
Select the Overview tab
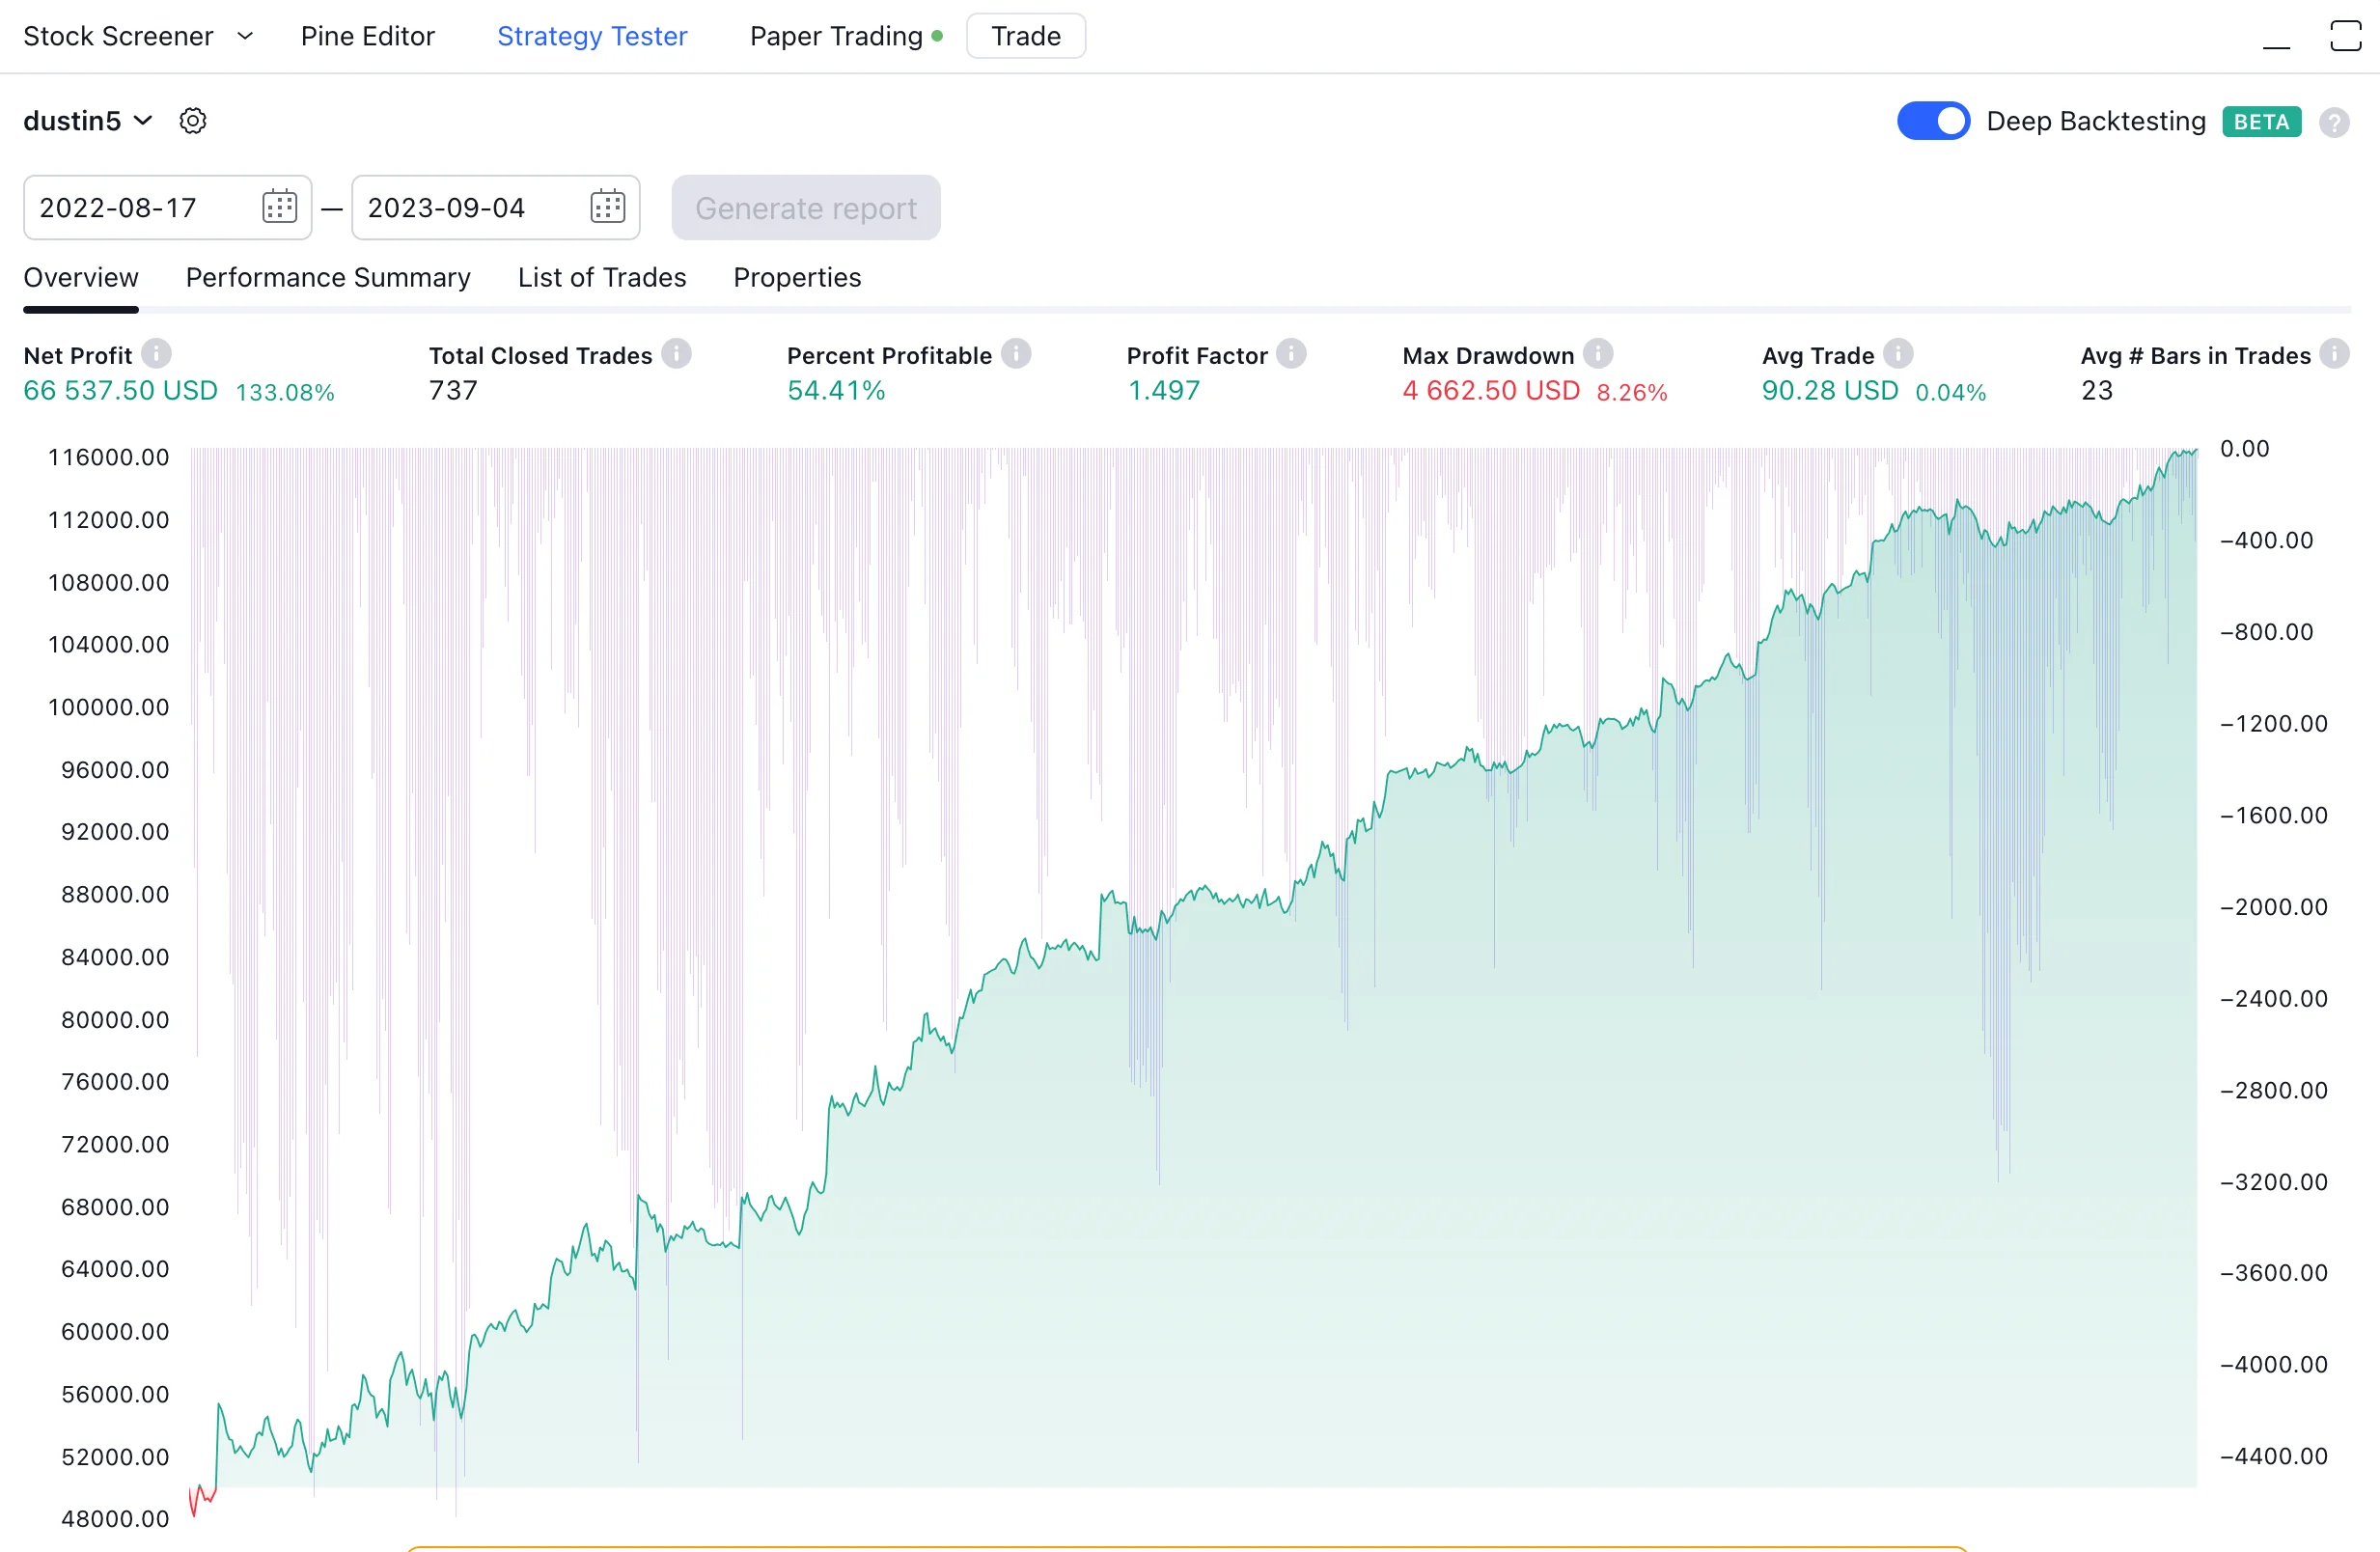pyautogui.click(x=81, y=277)
